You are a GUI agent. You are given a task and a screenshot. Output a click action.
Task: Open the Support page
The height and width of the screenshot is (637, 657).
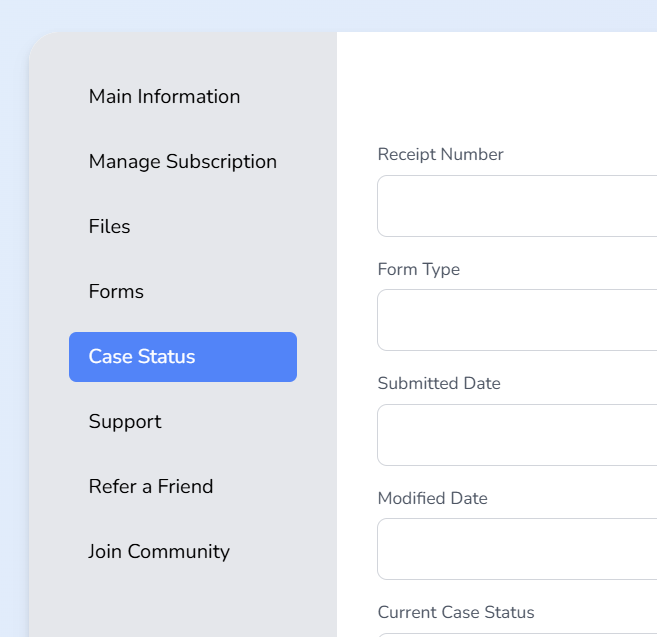(125, 422)
